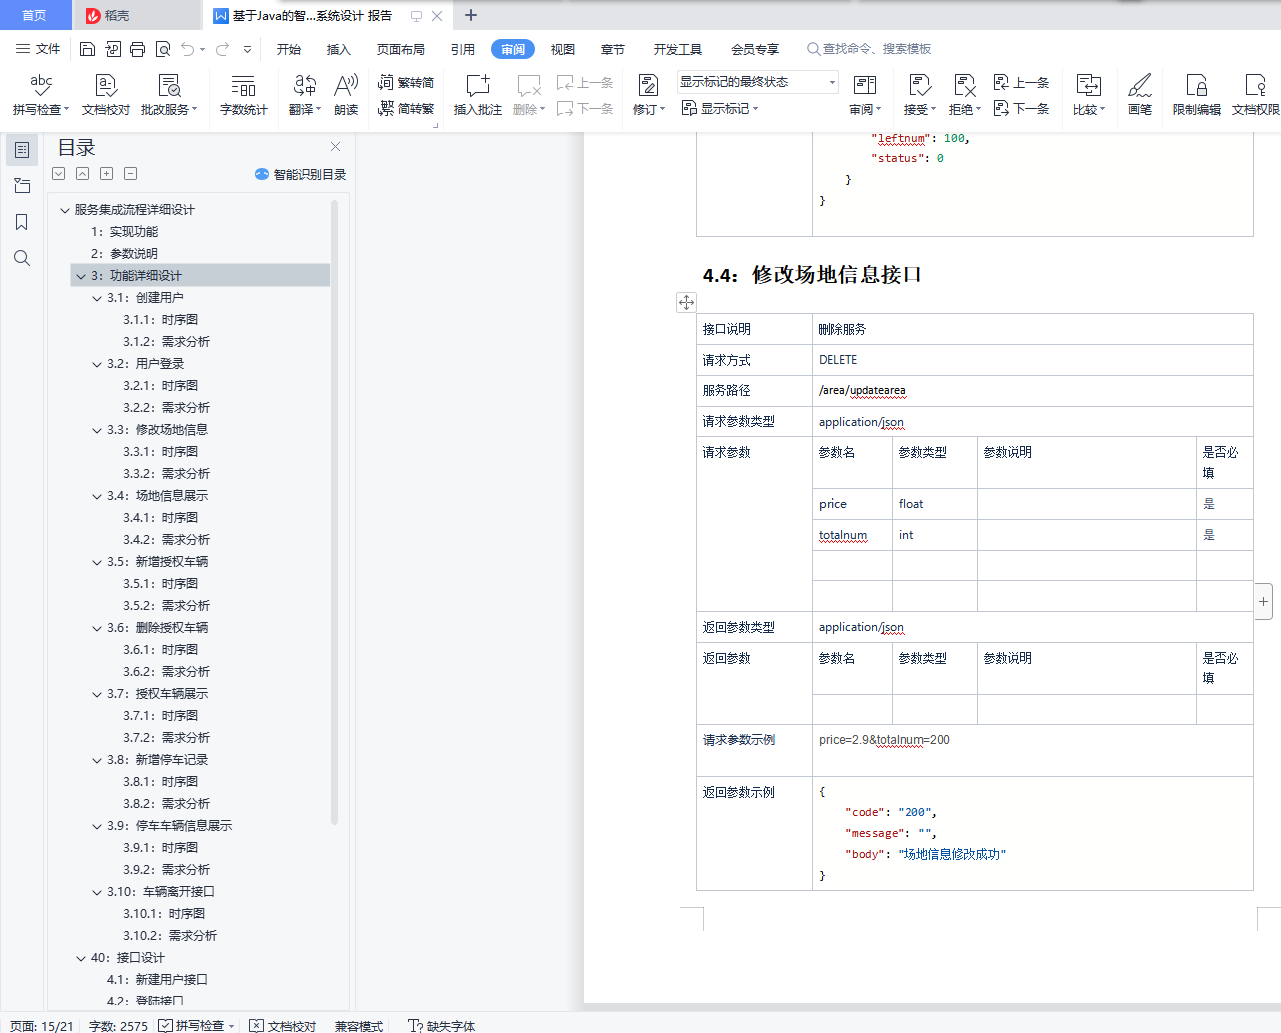Open the 首页 home tab

[x=35, y=15]
